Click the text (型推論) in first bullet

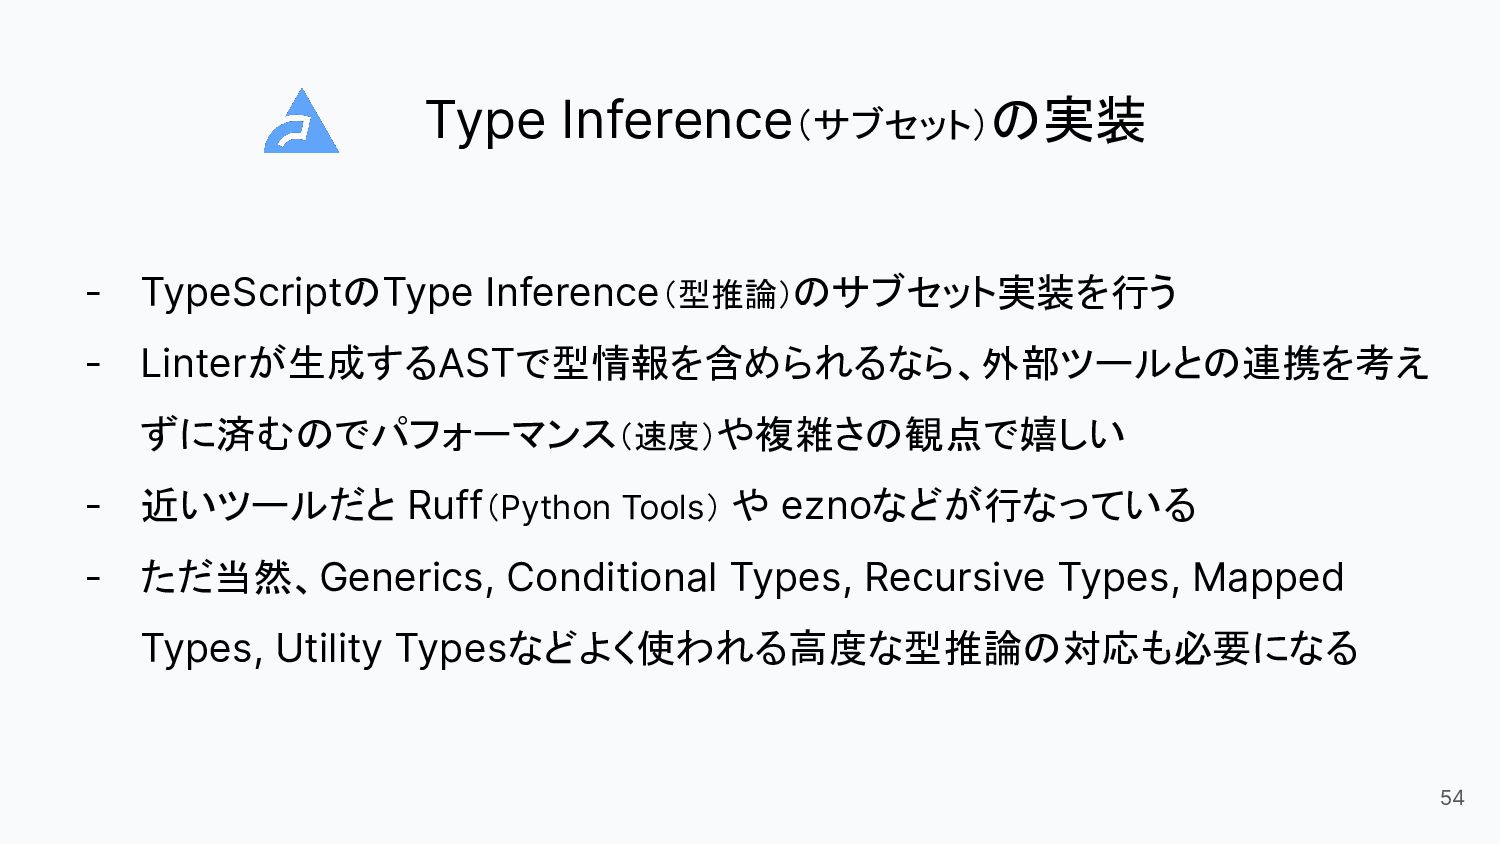point(727,294)
